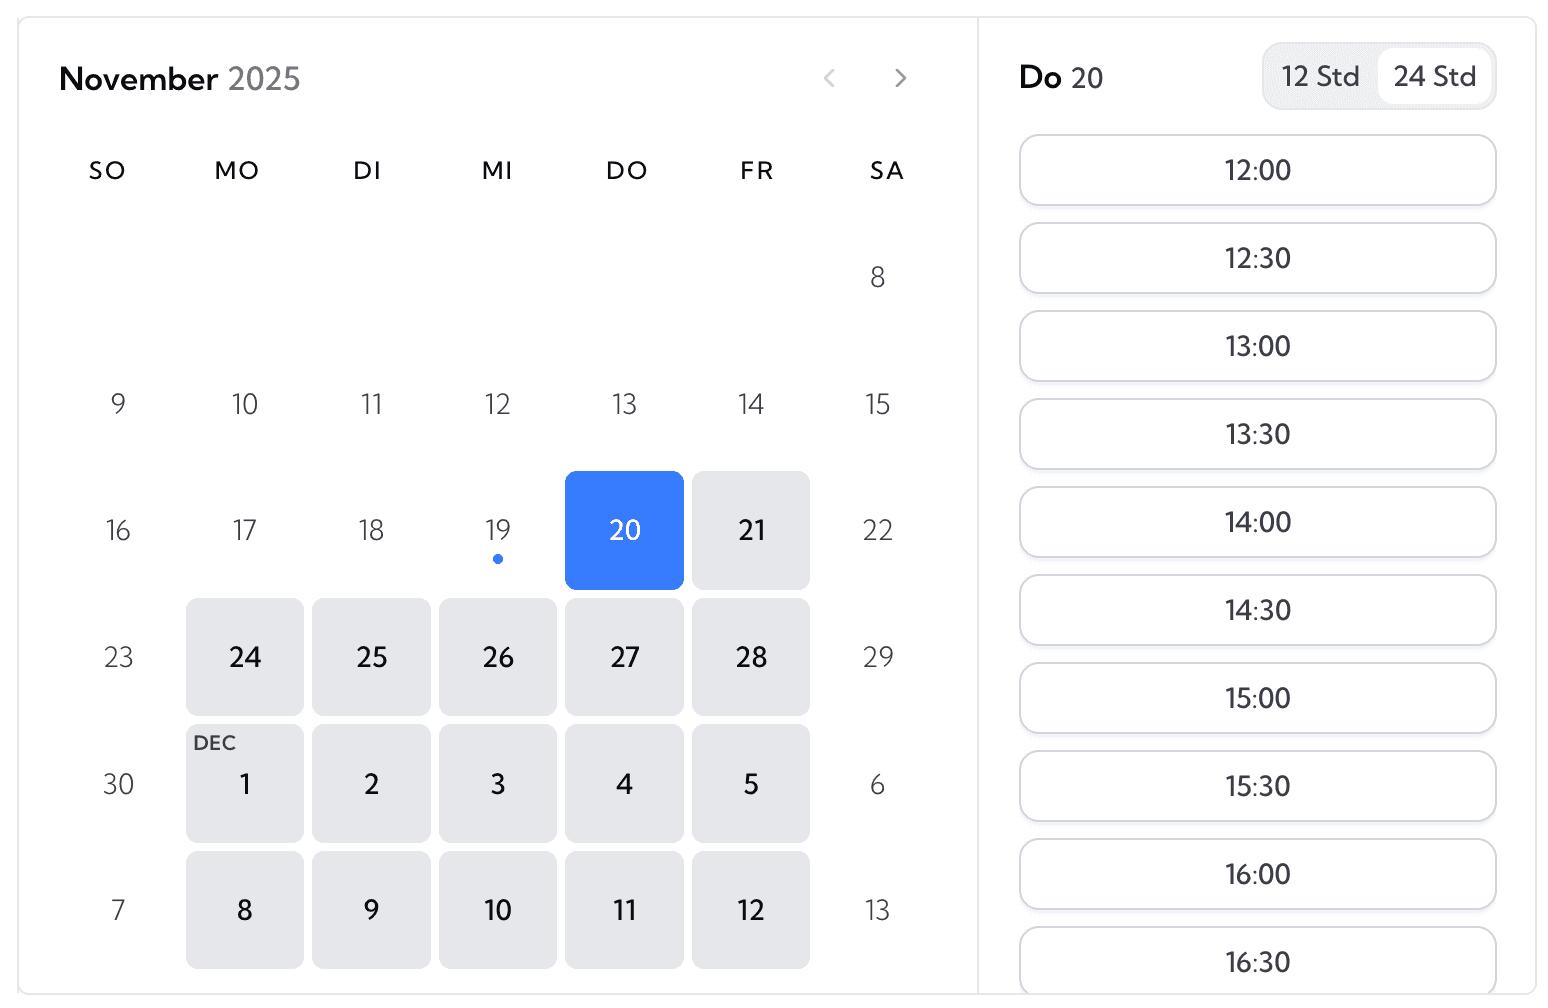Viewport: 1548px width, 1008px height.
Task: Pick the 15:00 time slot
Action: click(1257, 698)
